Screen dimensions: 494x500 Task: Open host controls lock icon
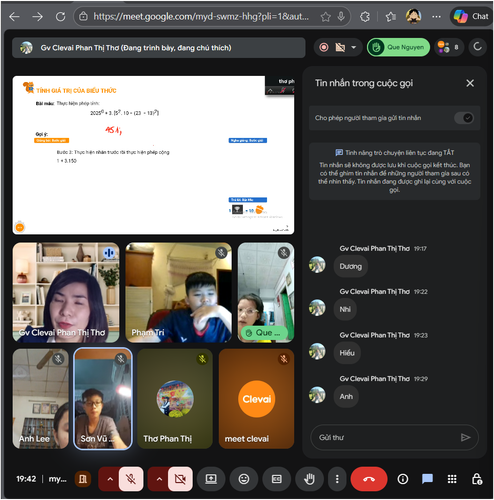click(x=477, y=479)
